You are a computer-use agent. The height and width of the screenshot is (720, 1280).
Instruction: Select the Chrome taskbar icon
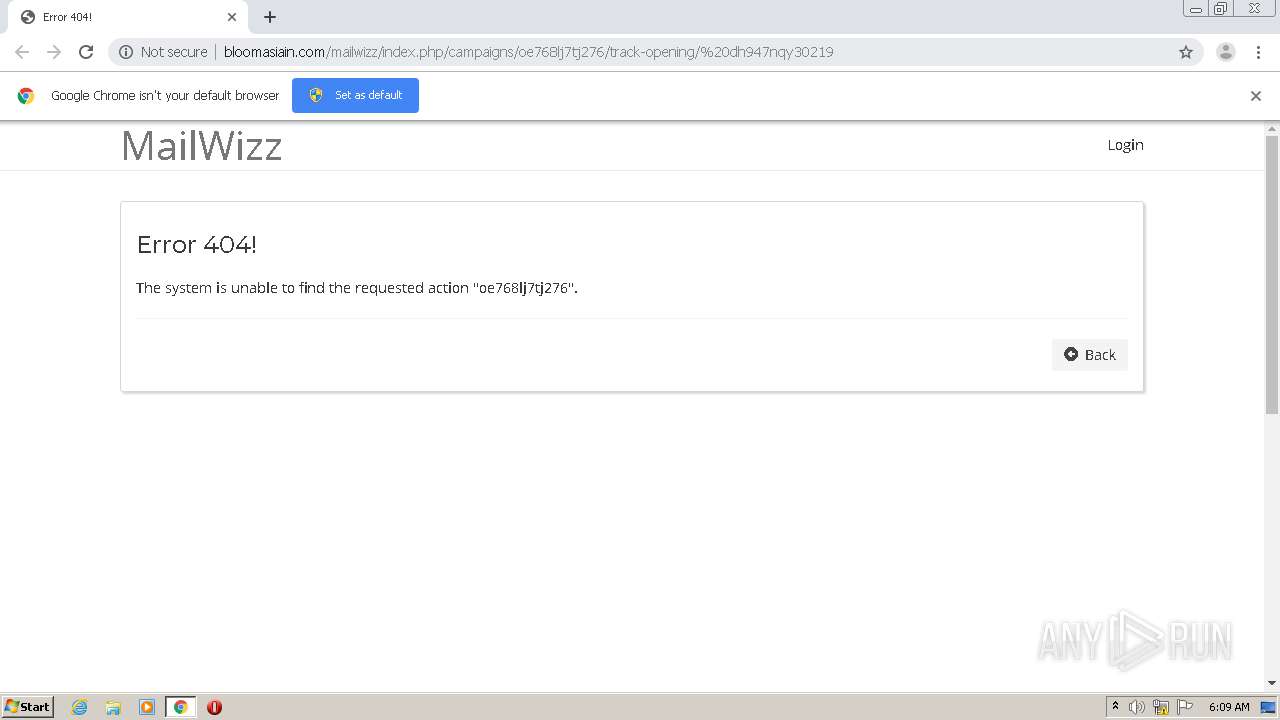[181, 707]
